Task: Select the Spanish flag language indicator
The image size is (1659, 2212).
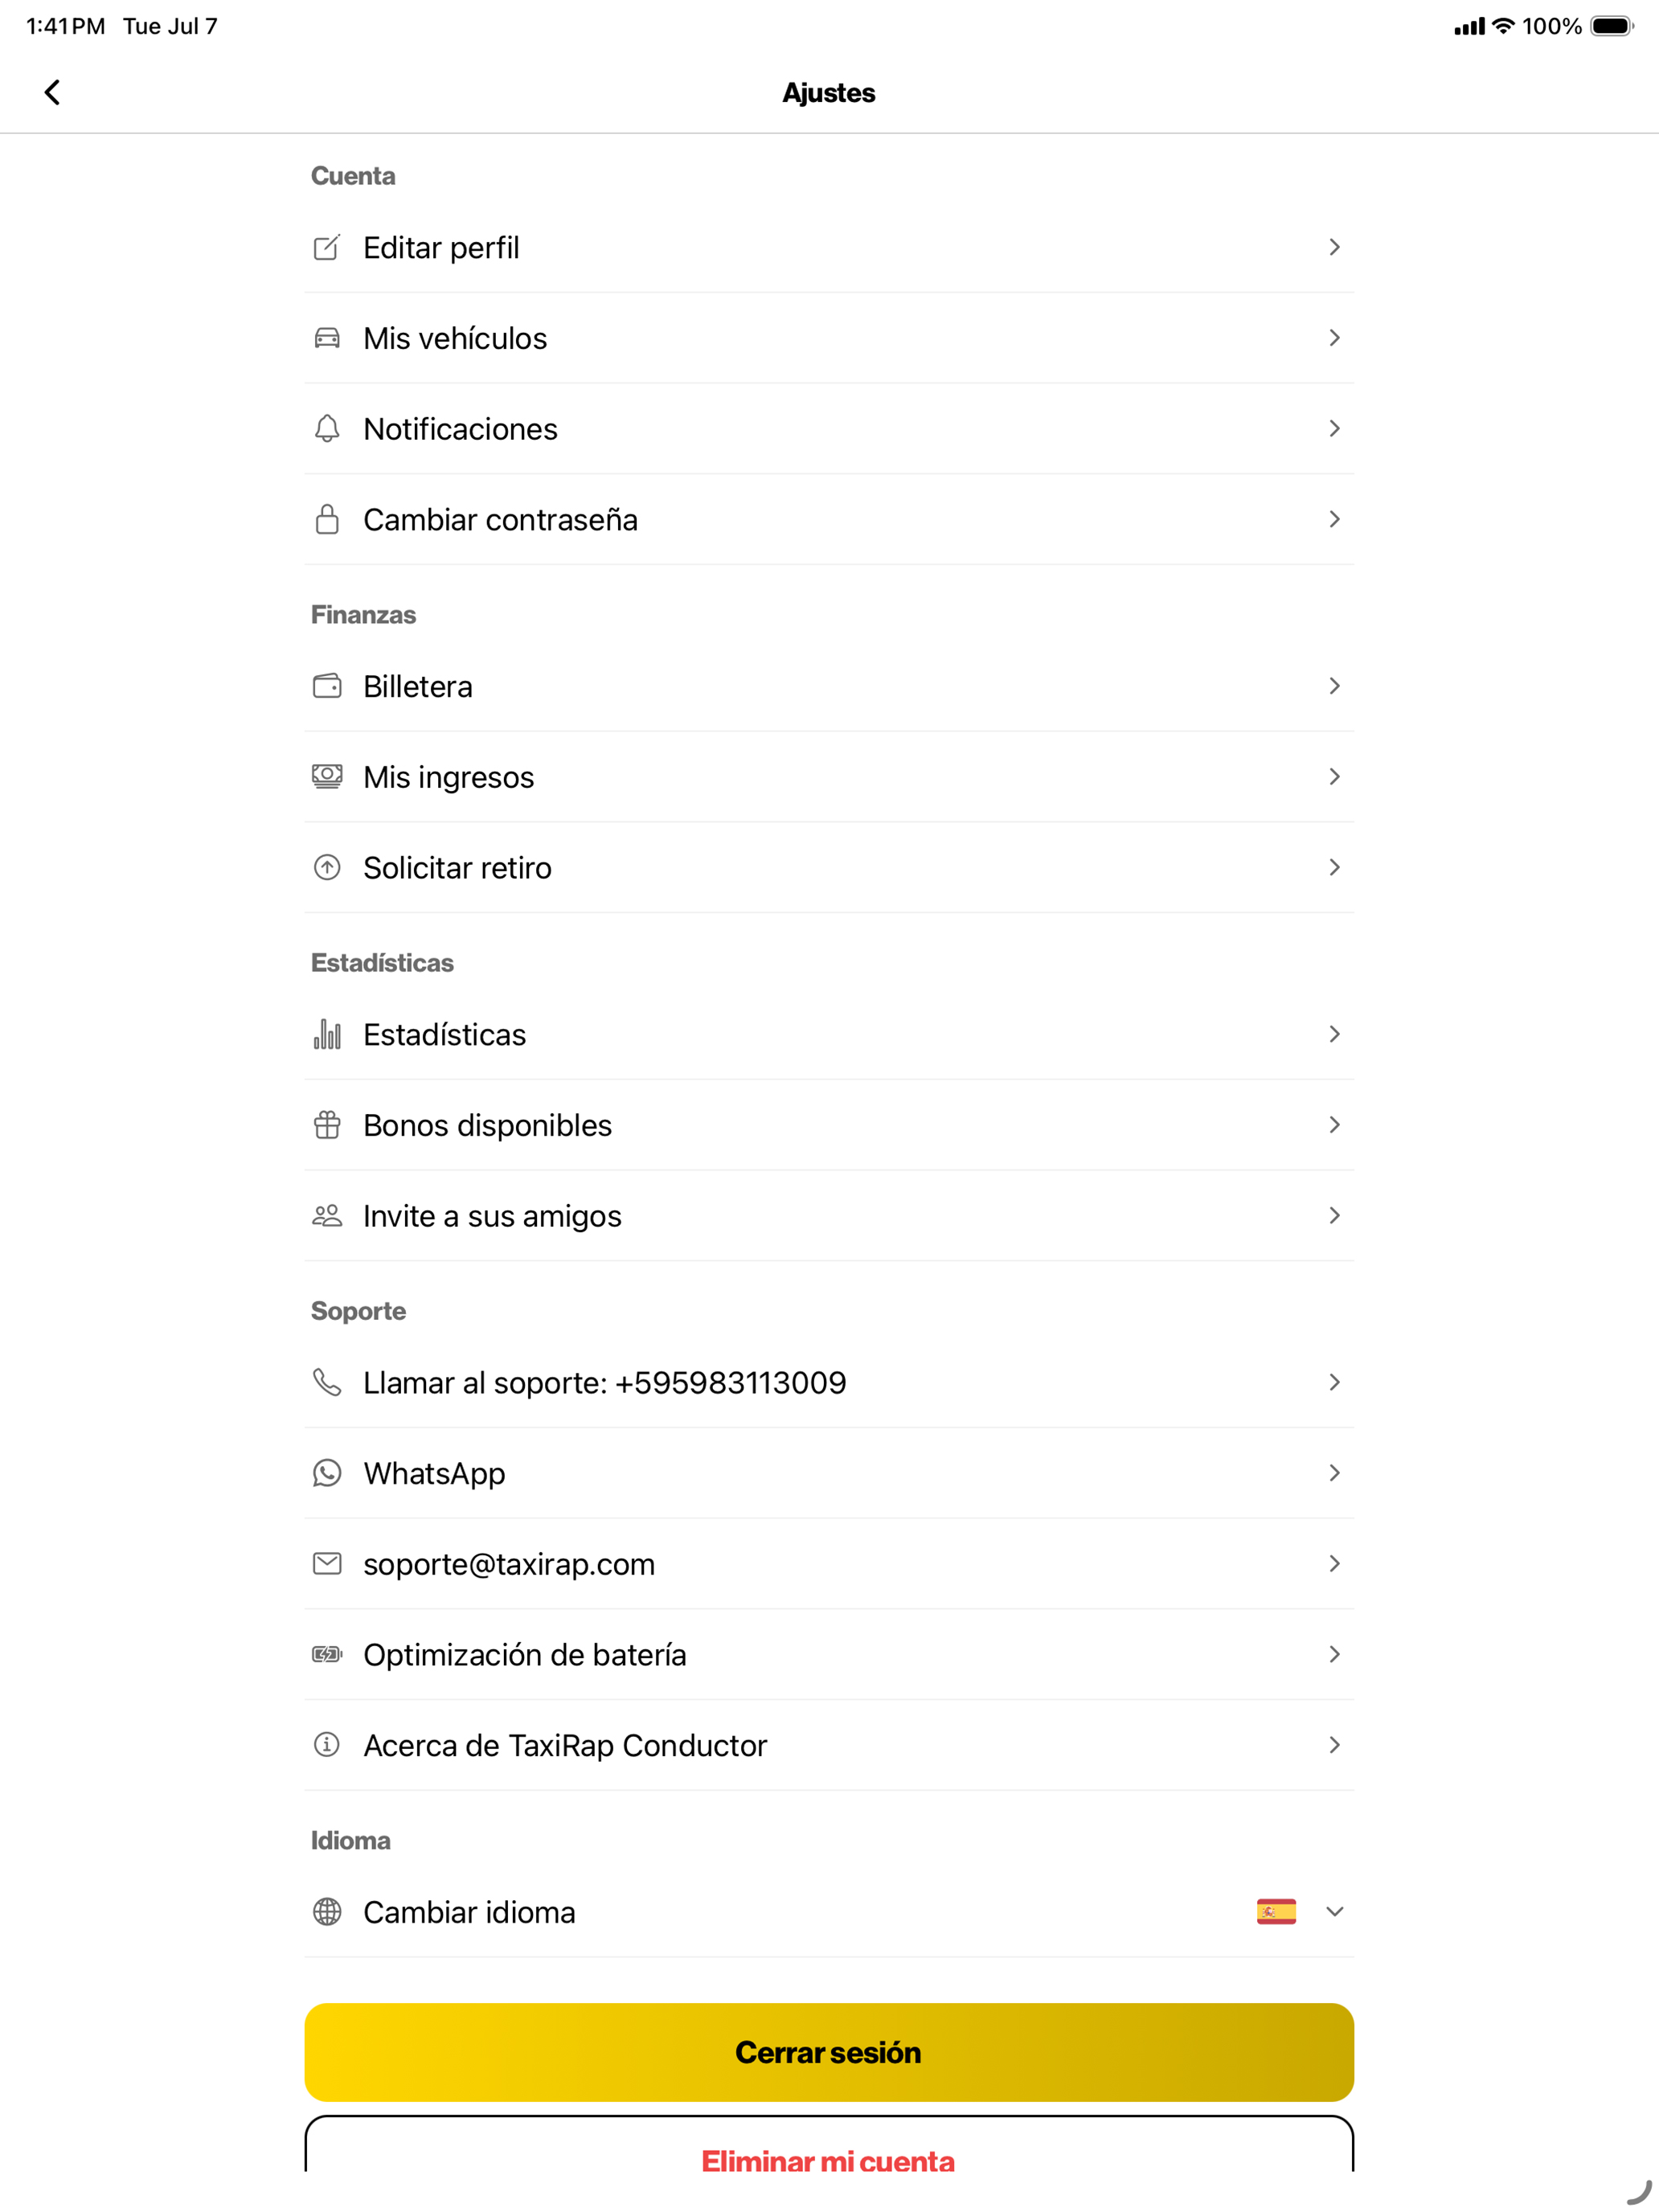Action: pyautogui.click(x=1276, y=1911)
